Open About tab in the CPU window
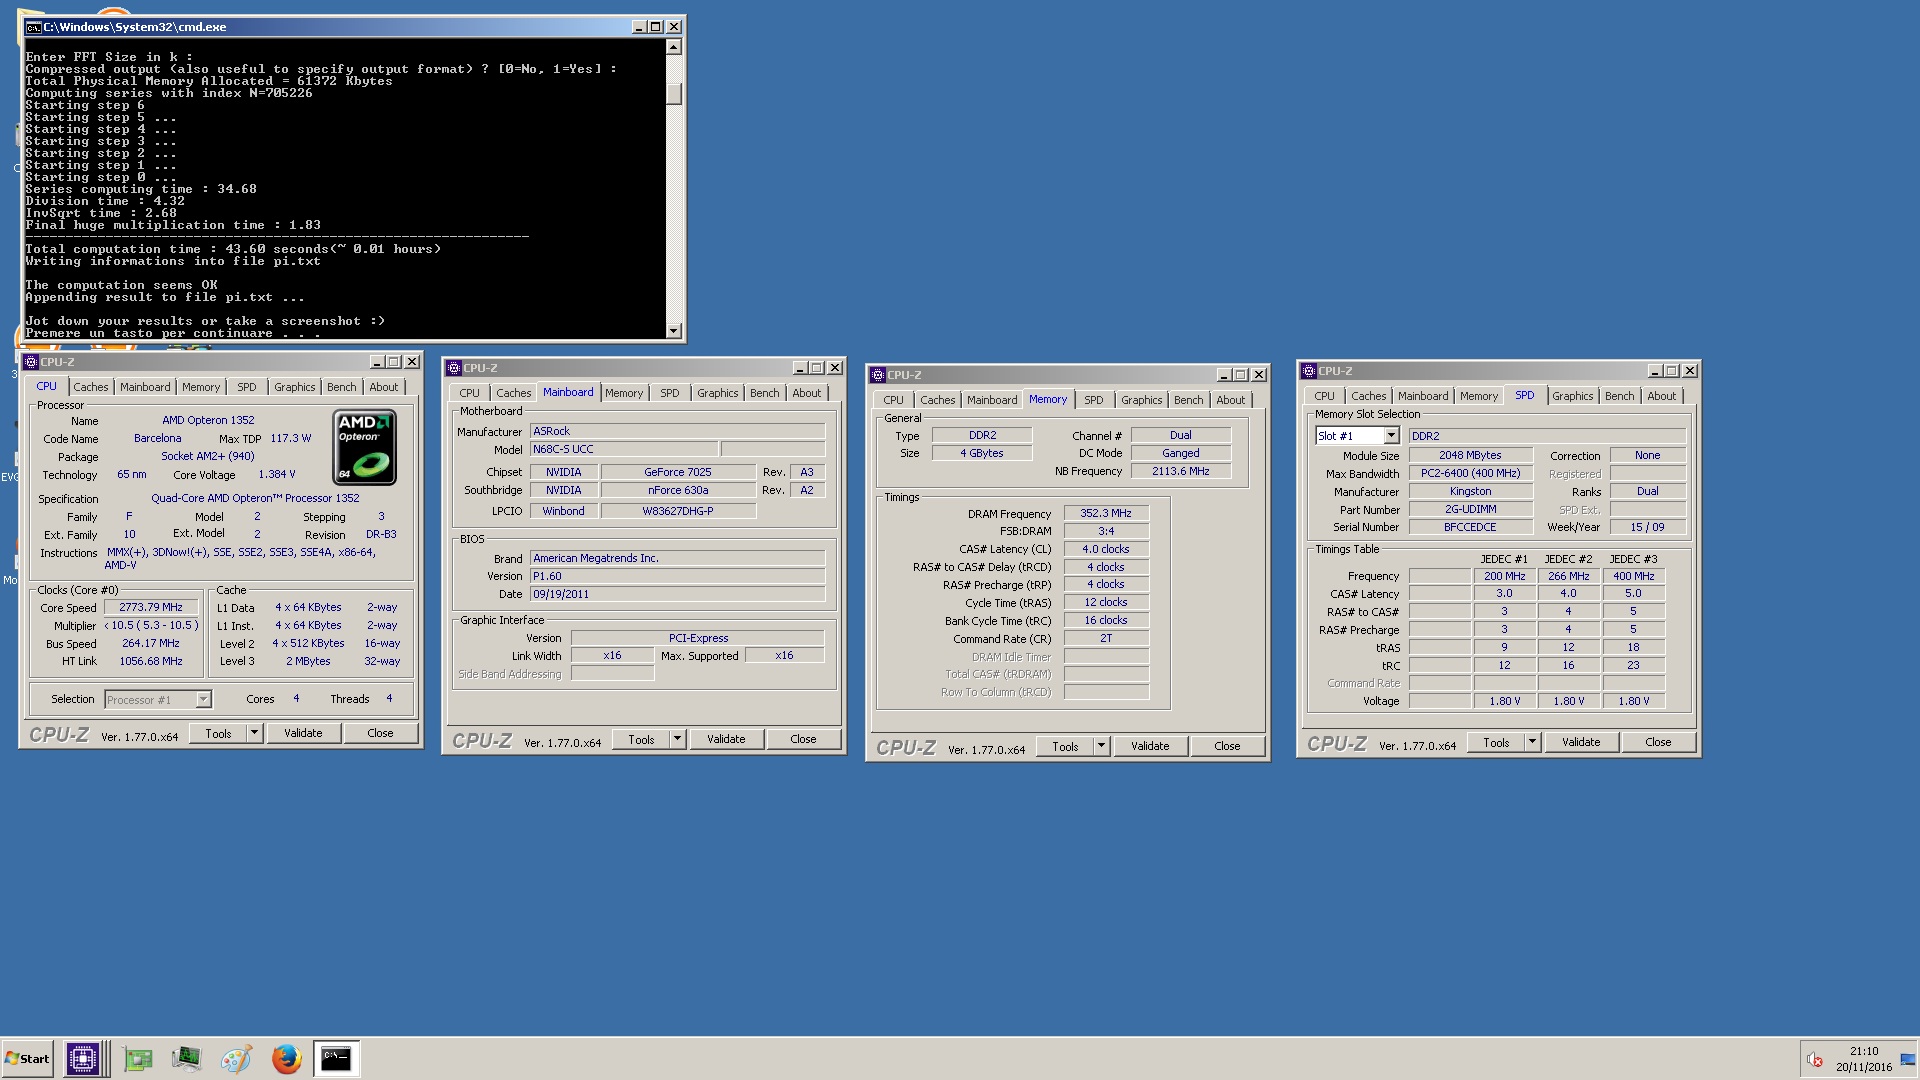The width and height of the screenshot is (1920, 1080). [x=383, y=387]
